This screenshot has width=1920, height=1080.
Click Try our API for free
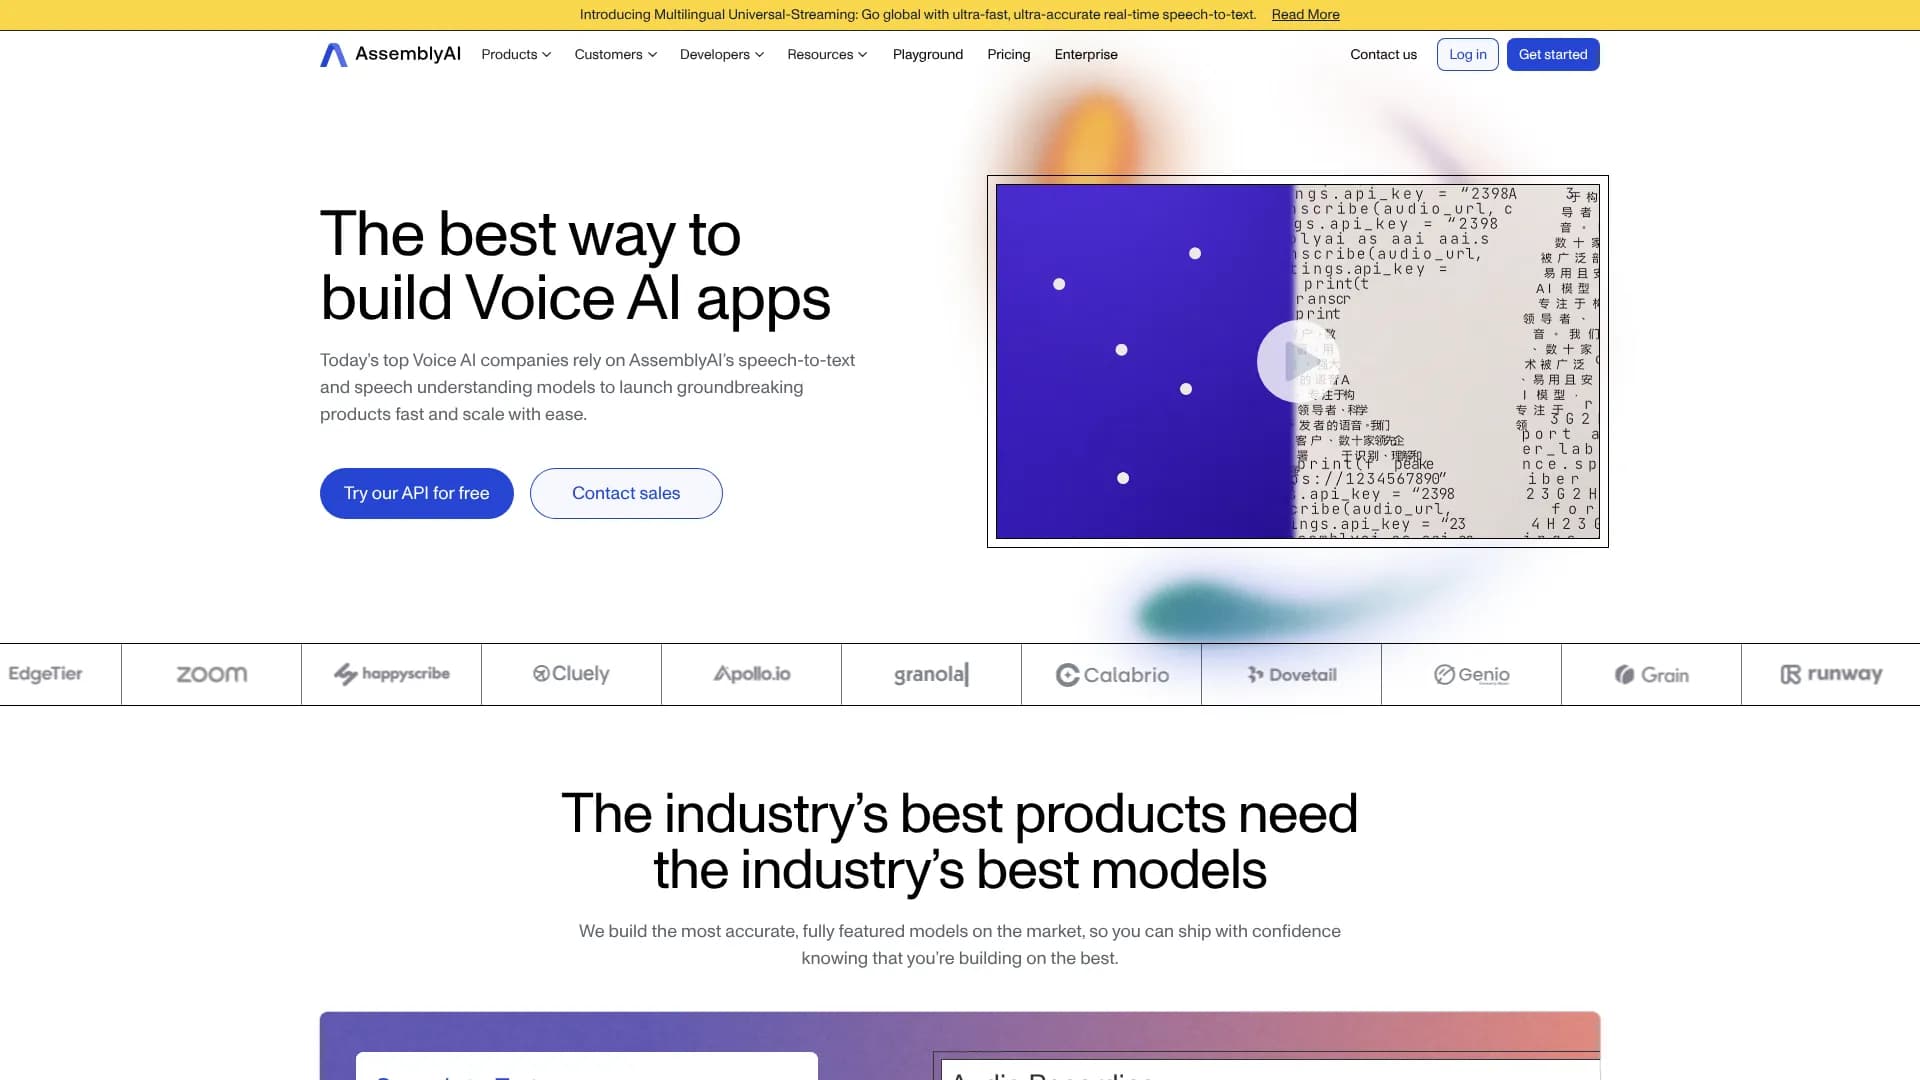point(416,493)
